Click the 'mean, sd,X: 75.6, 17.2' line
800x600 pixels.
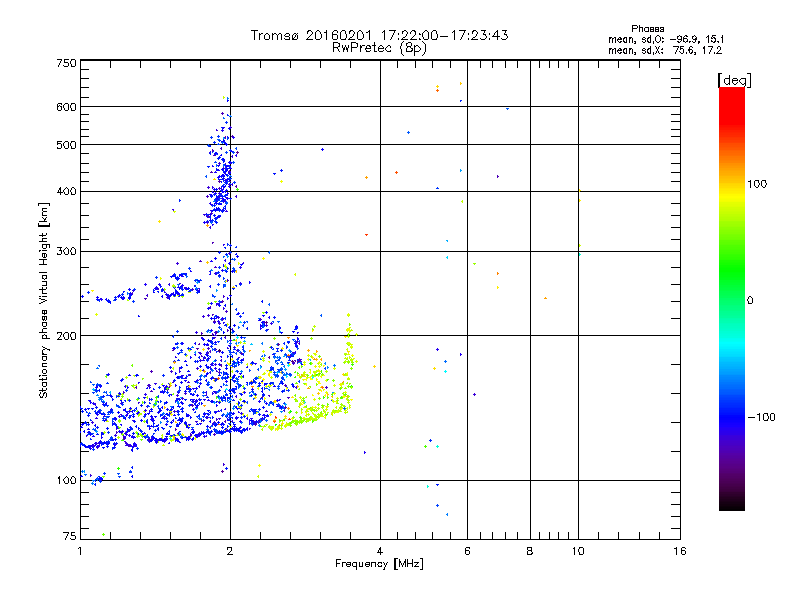[x=665, y=50]
